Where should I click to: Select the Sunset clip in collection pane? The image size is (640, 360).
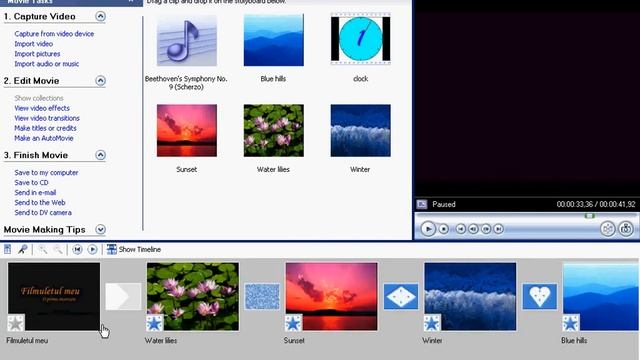pyautogui.click(x=187, y=130)
